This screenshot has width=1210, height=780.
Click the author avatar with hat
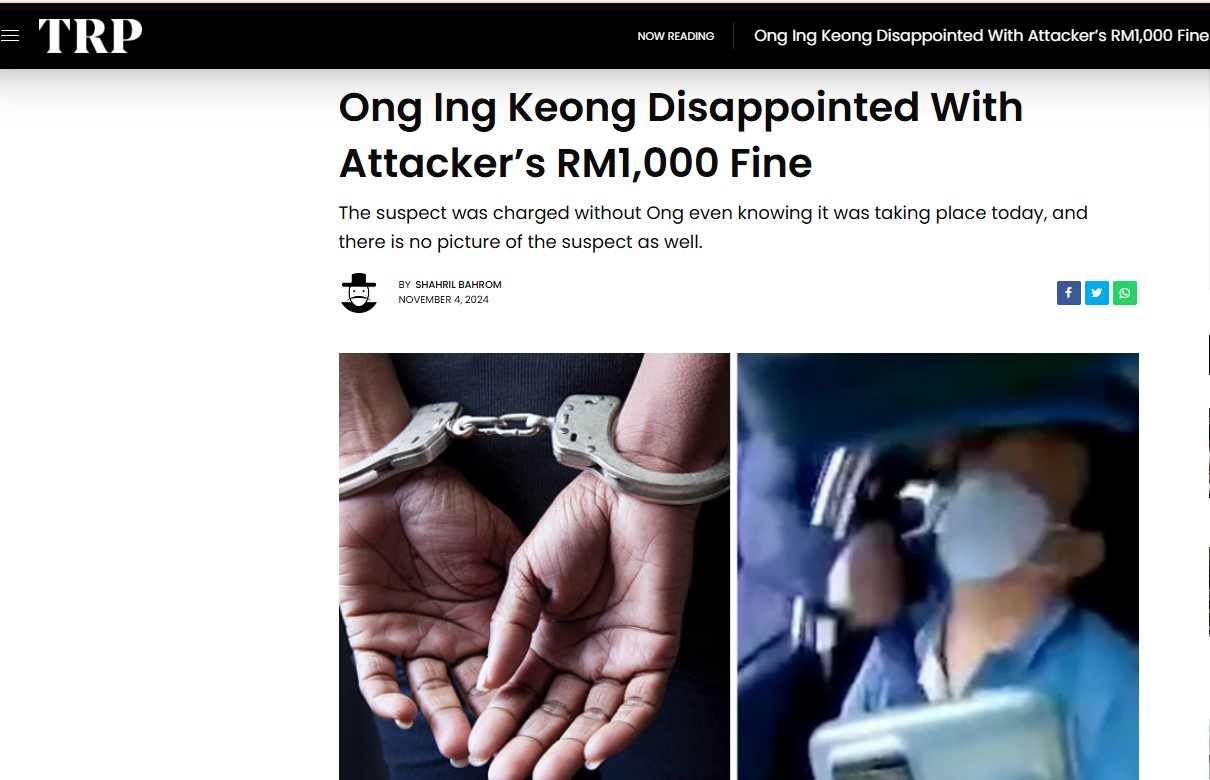coord(359,293)
